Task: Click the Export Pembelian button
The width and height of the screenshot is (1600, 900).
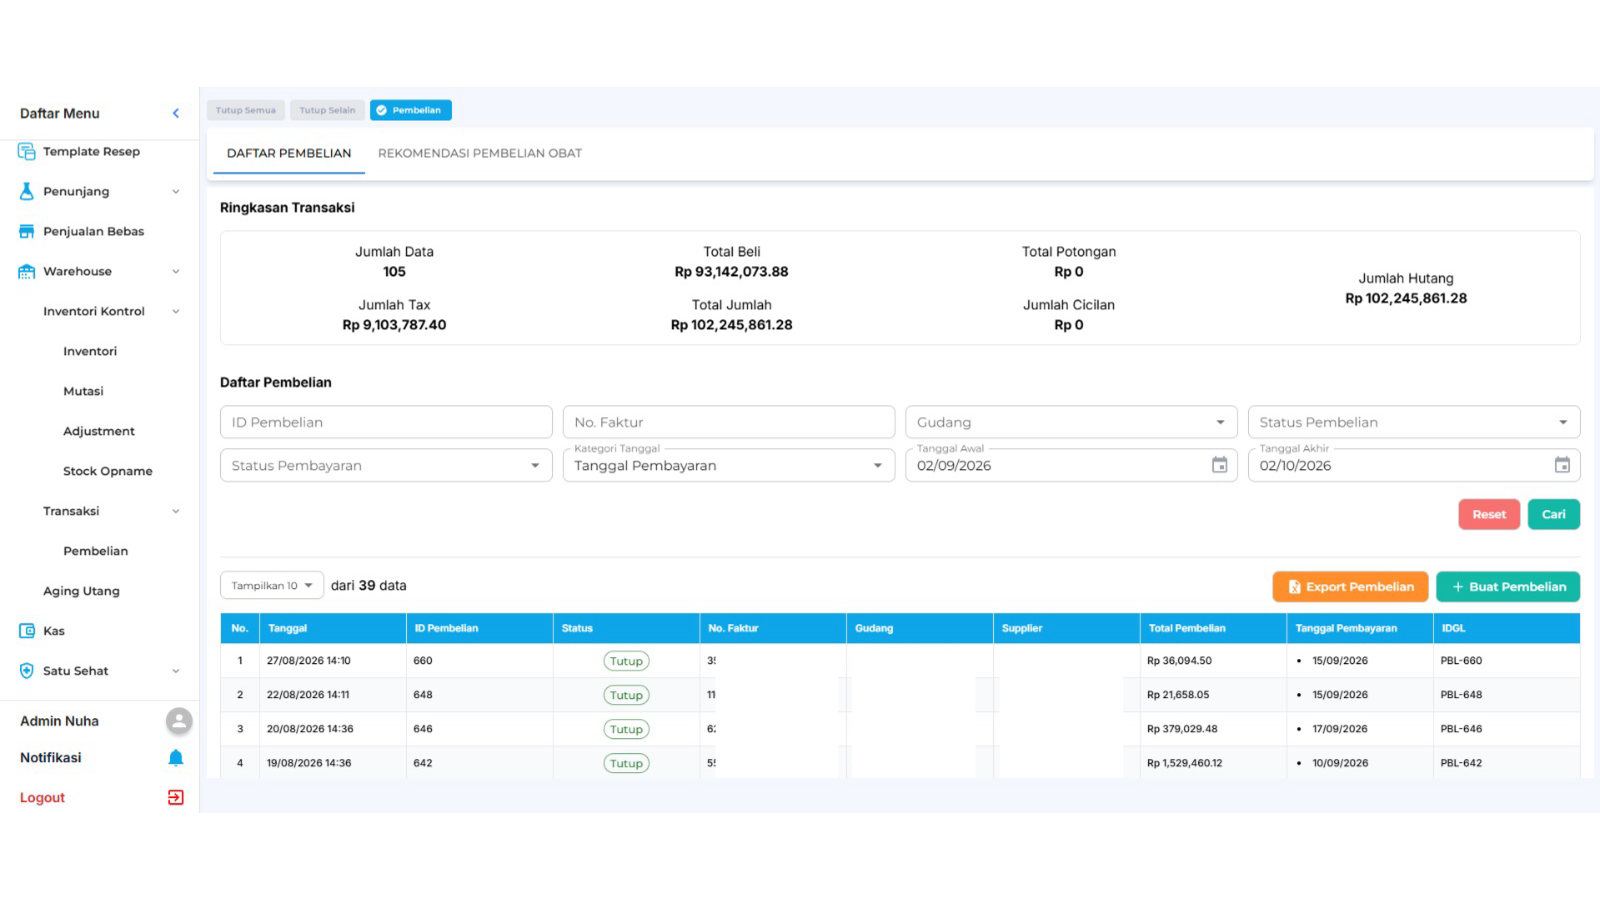Action: coord(1351,587)
